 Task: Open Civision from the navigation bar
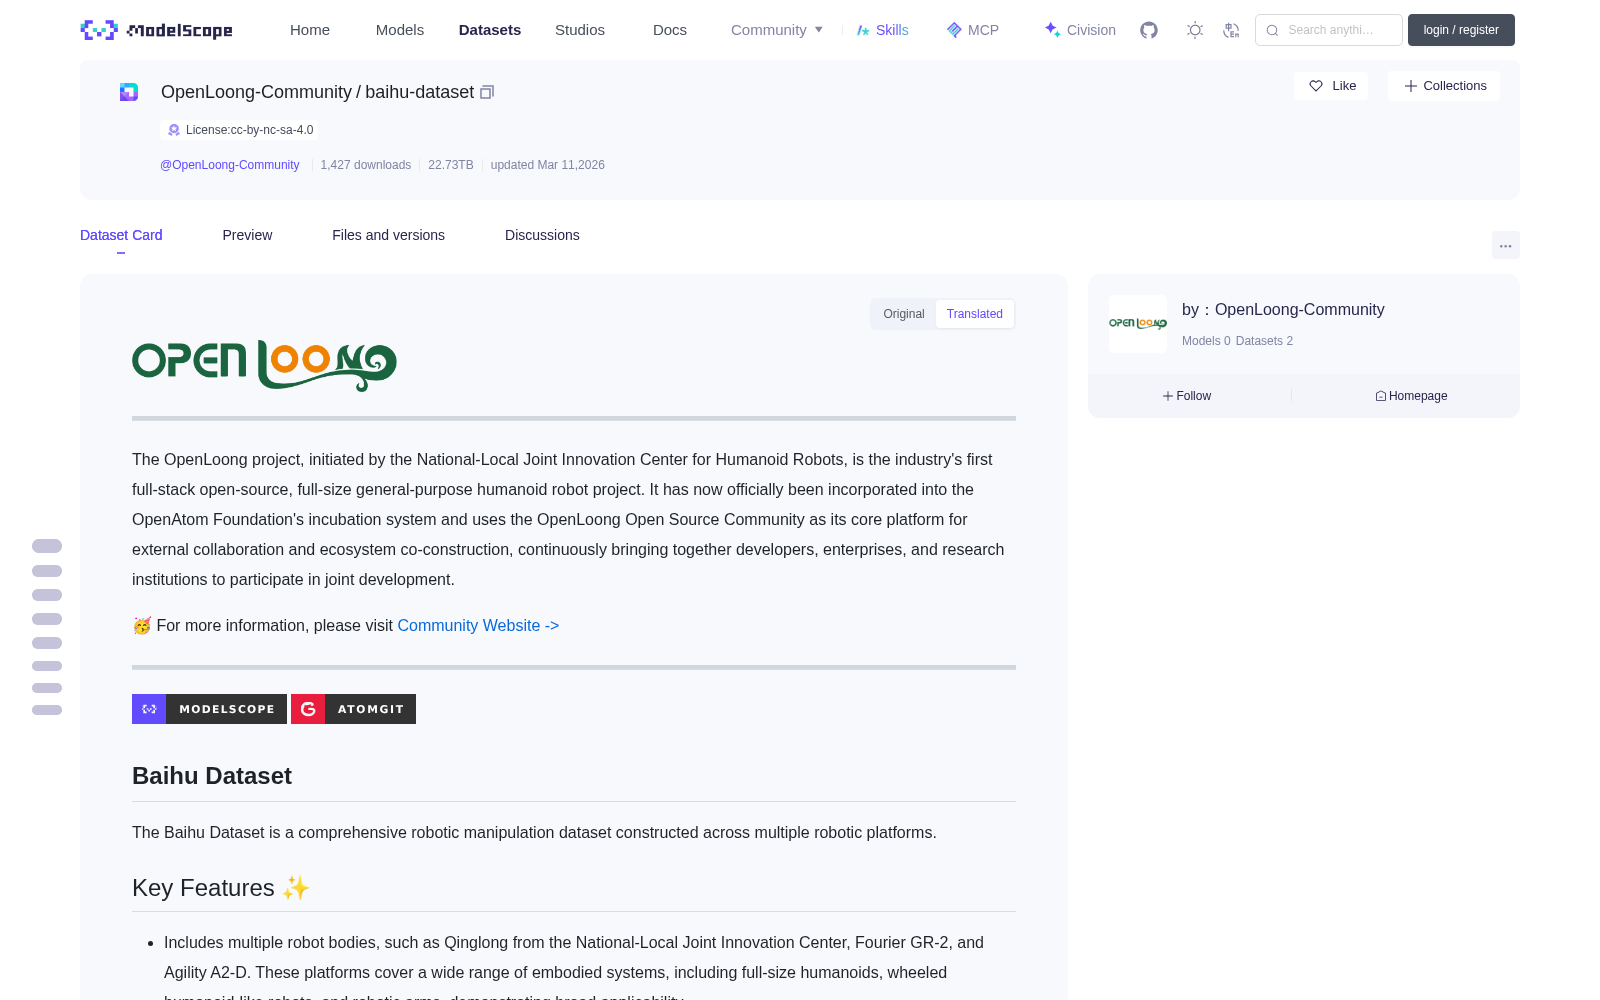coord(1079,30)
